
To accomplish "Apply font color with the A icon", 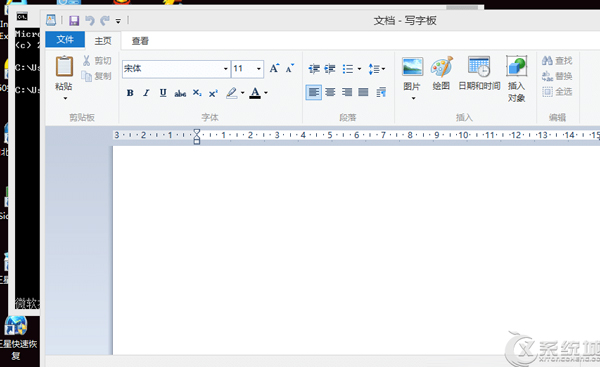I will click(255, 93).
